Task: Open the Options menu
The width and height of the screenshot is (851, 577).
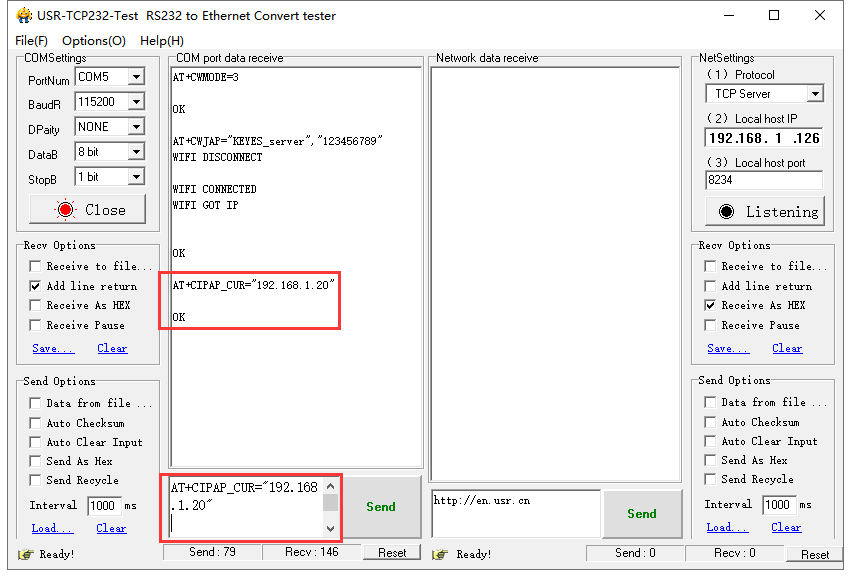Action: tap(94, 41)
